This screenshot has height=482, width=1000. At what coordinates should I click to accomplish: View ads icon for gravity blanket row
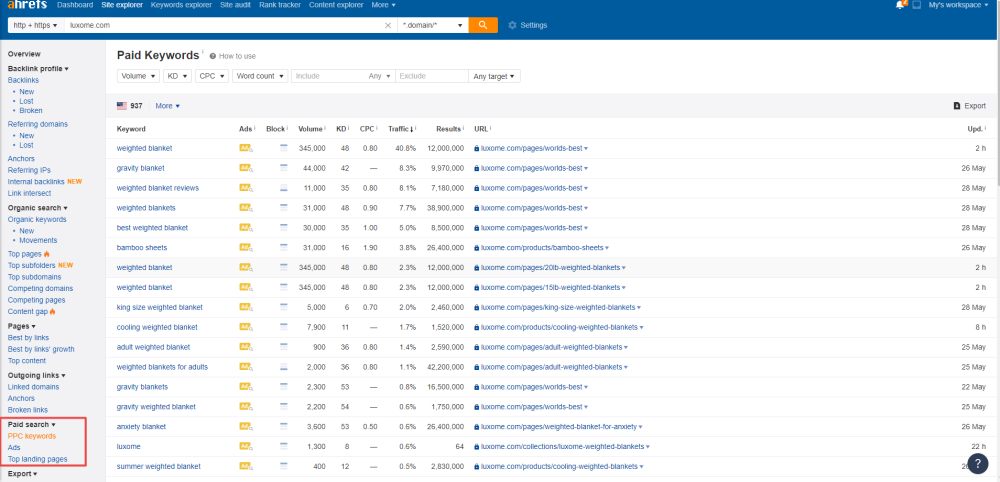point(245,168)
